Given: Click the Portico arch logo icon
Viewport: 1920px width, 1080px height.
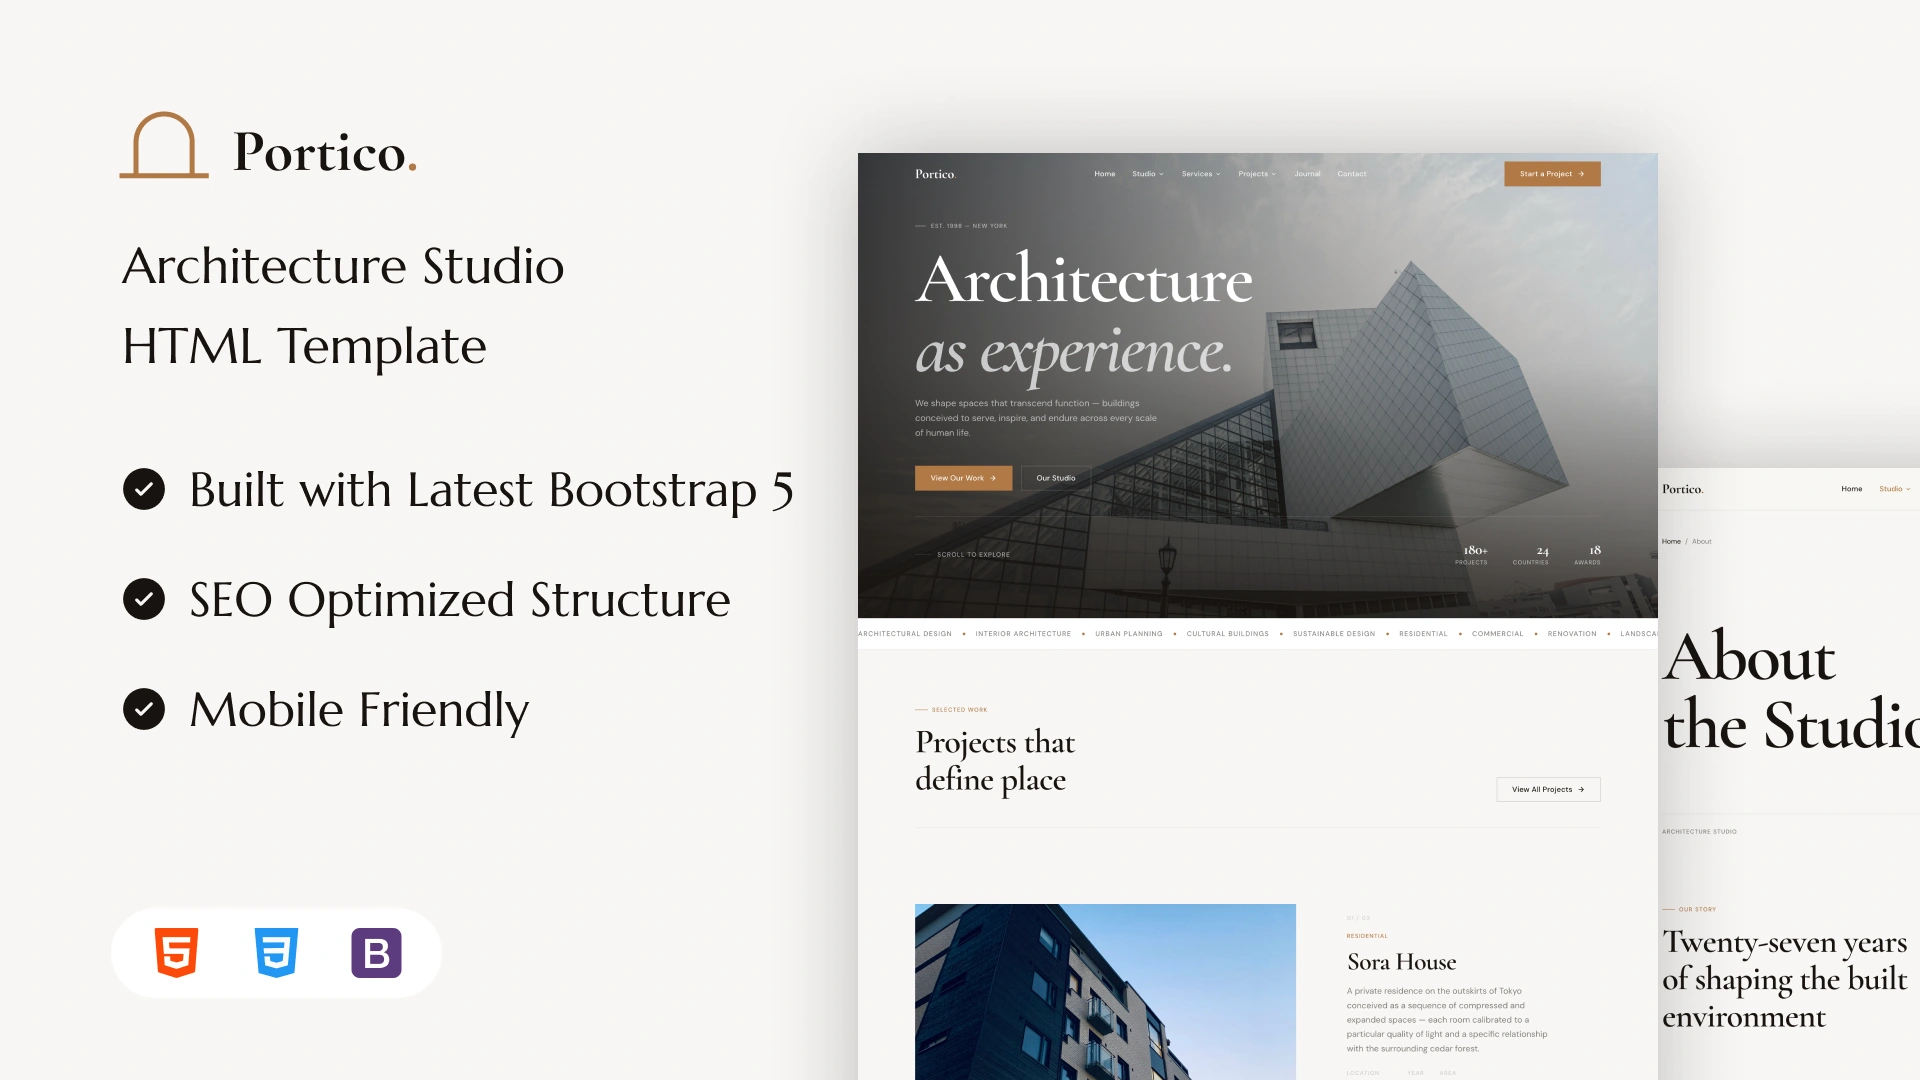Looking at the screenshot, I should point(164,145).
